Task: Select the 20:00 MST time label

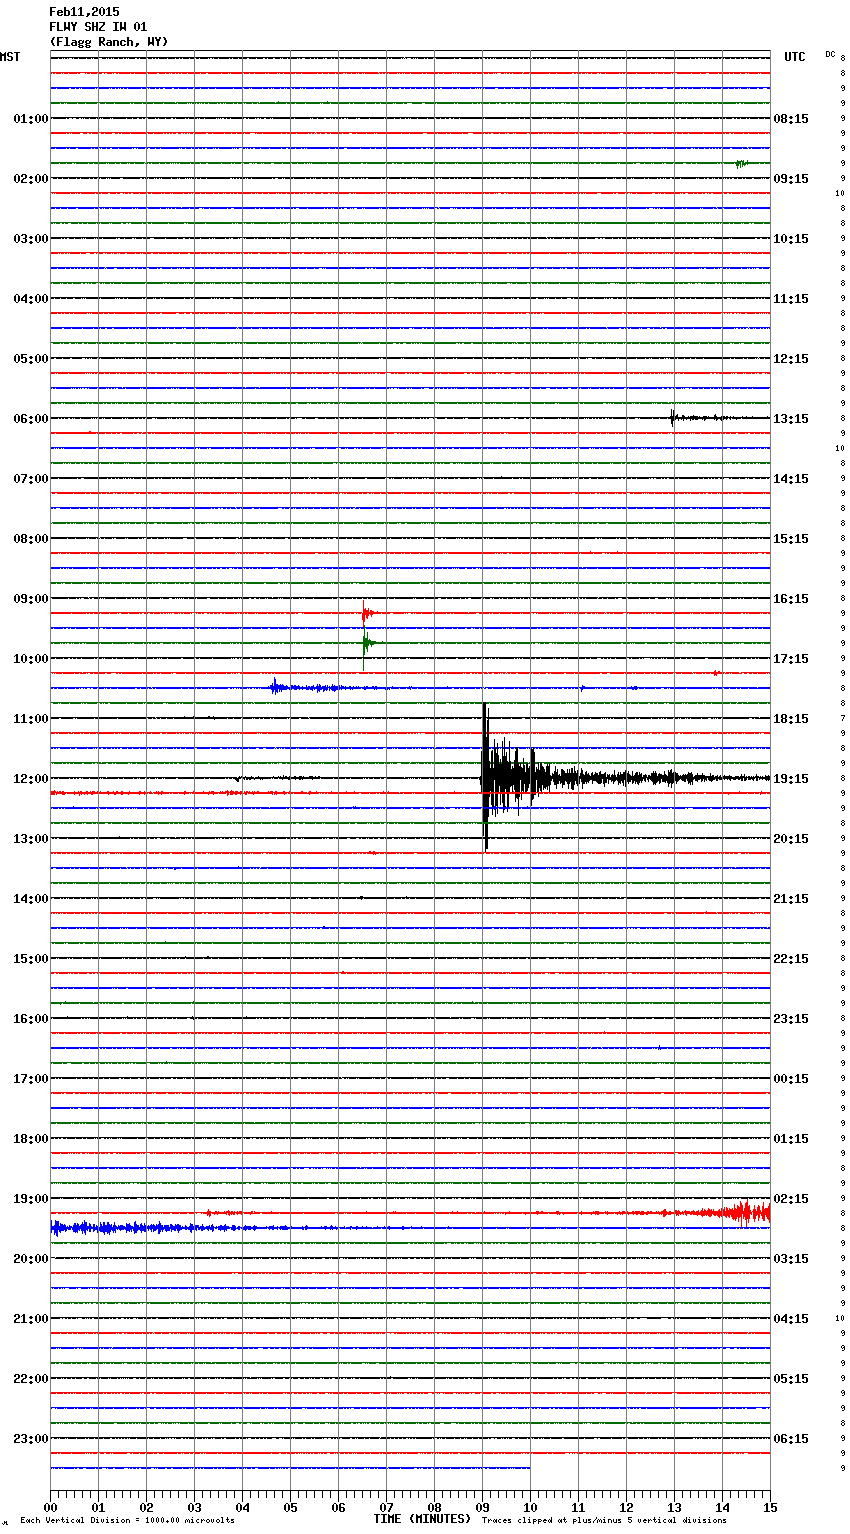Action: pos(31,1259)
